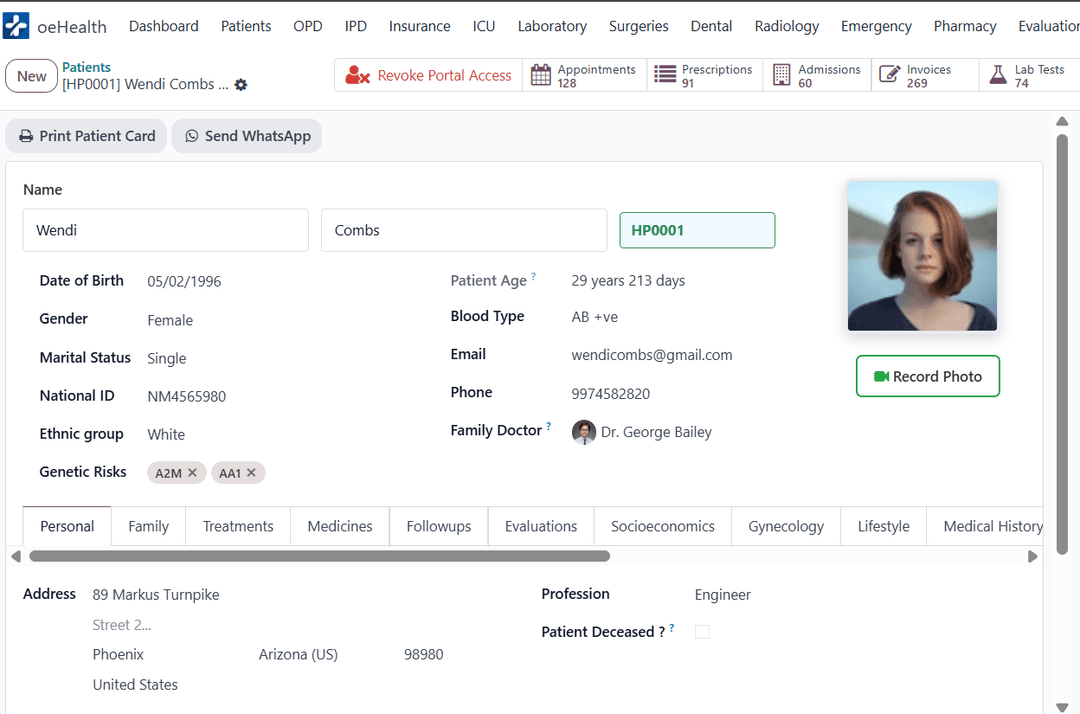Viewport: 1080px width, 714px height.
Task: Click the patient photo thumbnail
Action: coord(922,256)
